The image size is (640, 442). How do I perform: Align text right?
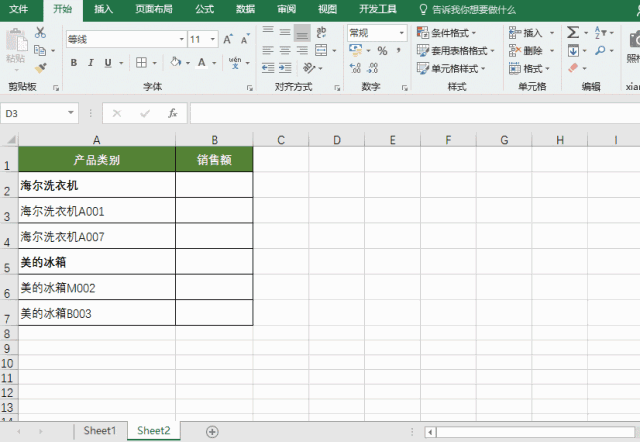click(x=302, y=50)
